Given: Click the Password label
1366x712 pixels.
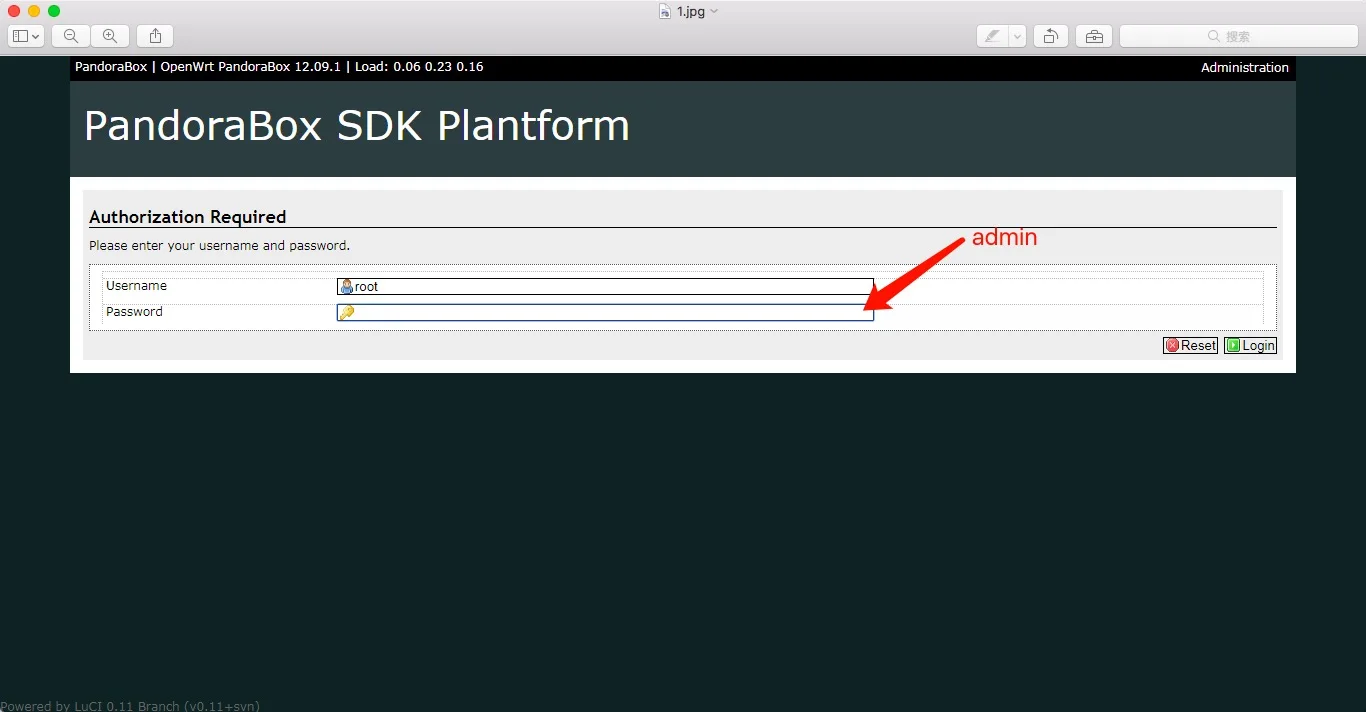Looking at the screenshot, I should (134, 312).
